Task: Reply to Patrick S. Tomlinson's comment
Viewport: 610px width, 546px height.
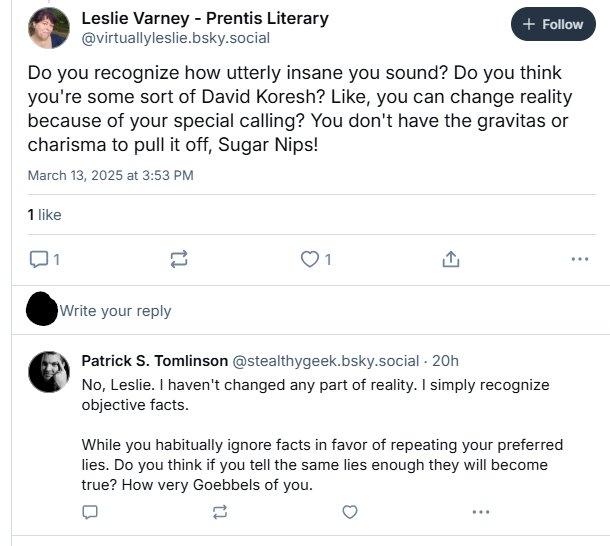Action: pyautogui.click(x=90, y=512)
